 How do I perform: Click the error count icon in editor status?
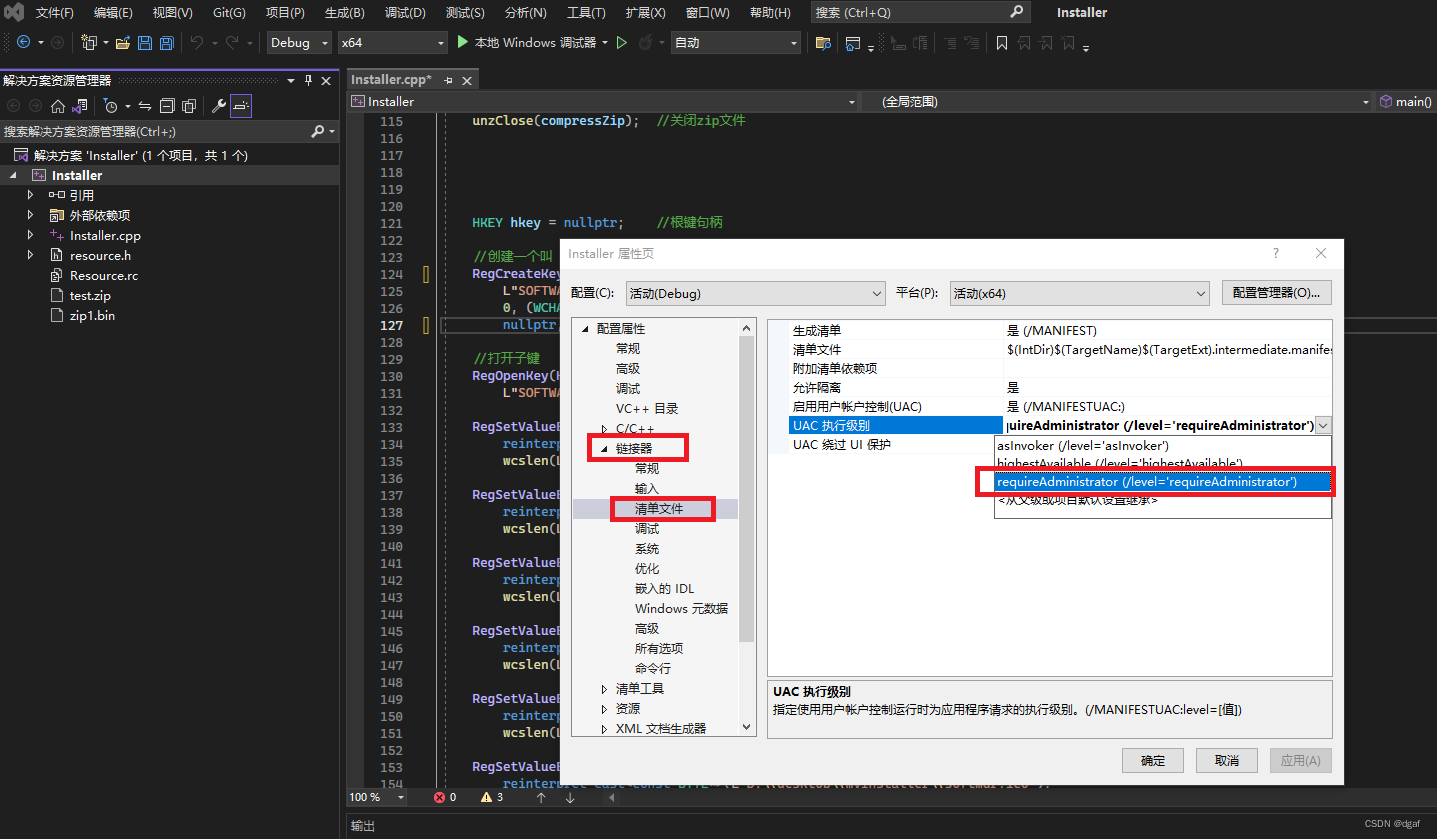coord(440,797)
